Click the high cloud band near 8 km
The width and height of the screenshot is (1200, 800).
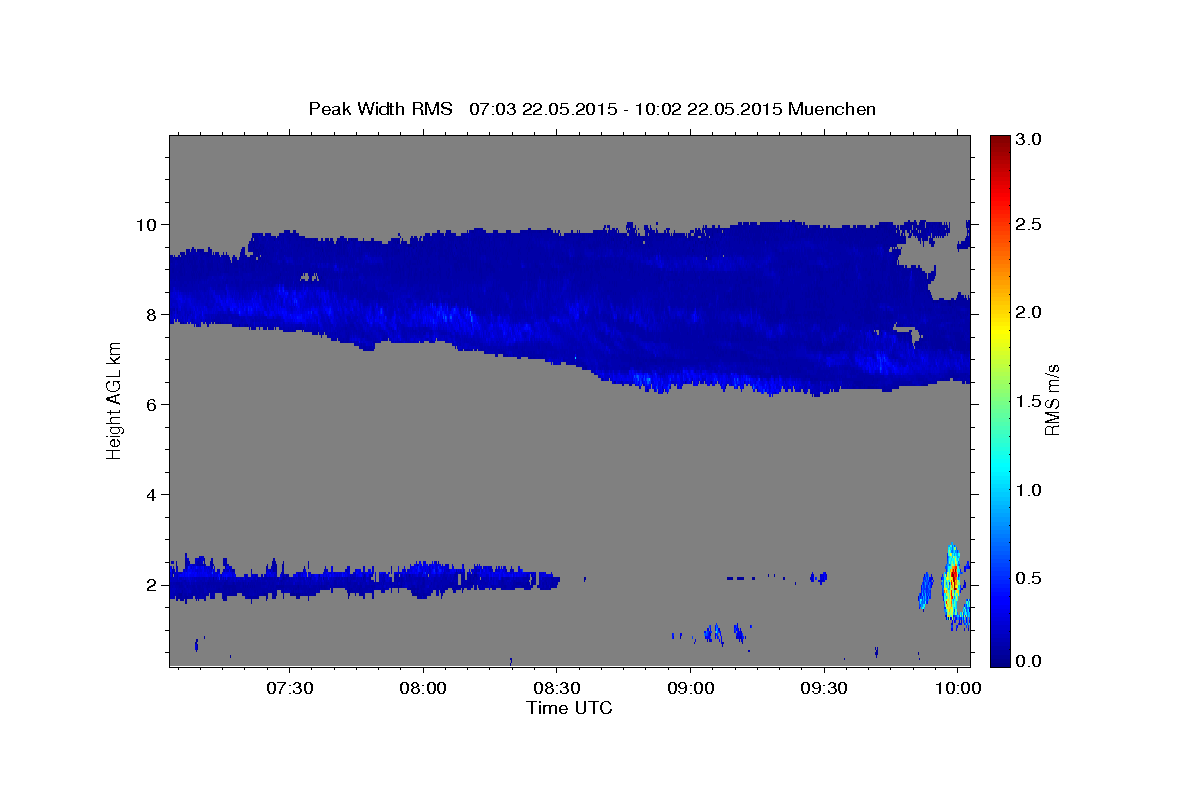[x=570, y=310]
